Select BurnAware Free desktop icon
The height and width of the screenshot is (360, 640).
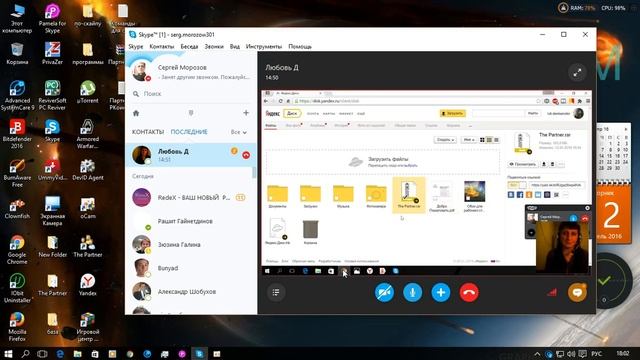pyautogui.click(x=17, y=173)
